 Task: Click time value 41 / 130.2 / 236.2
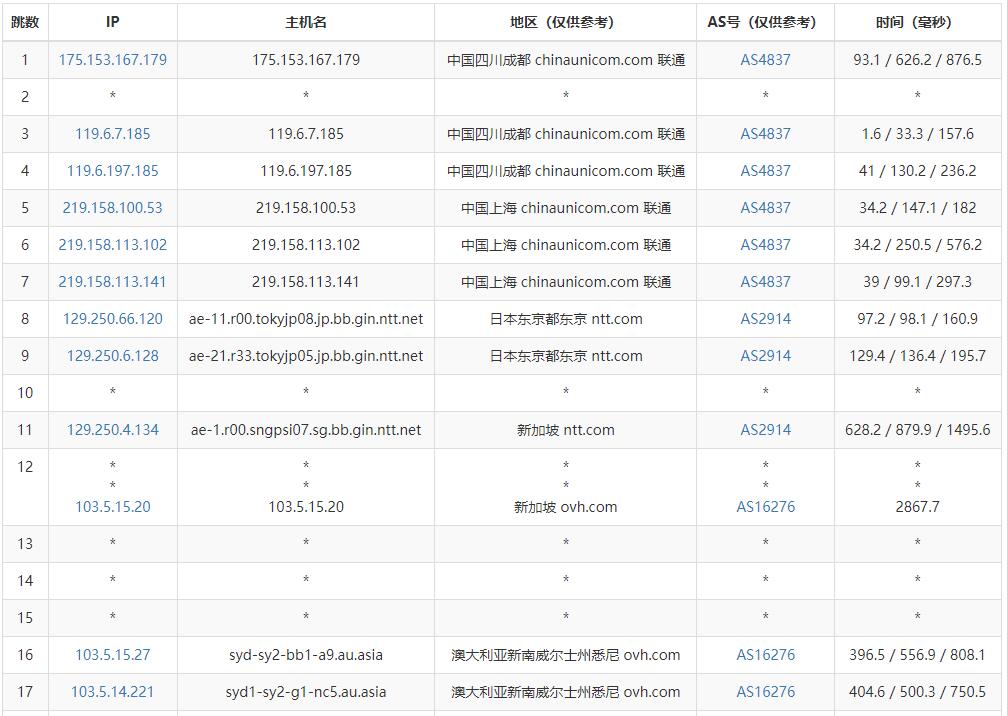point(917,171)
